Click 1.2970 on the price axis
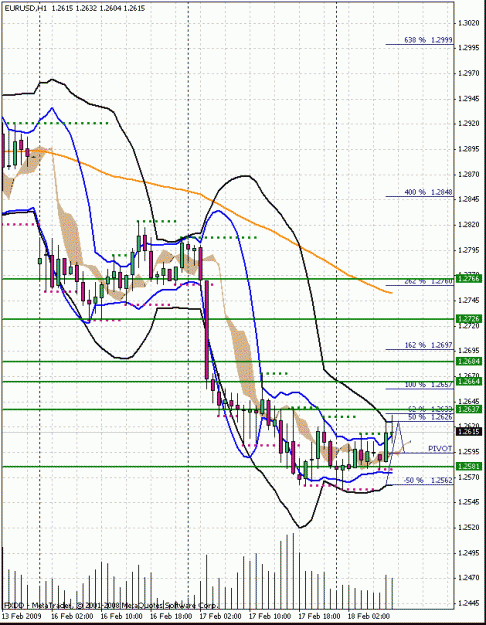Viewport: 486px width, 625px height. coord(469,73)
